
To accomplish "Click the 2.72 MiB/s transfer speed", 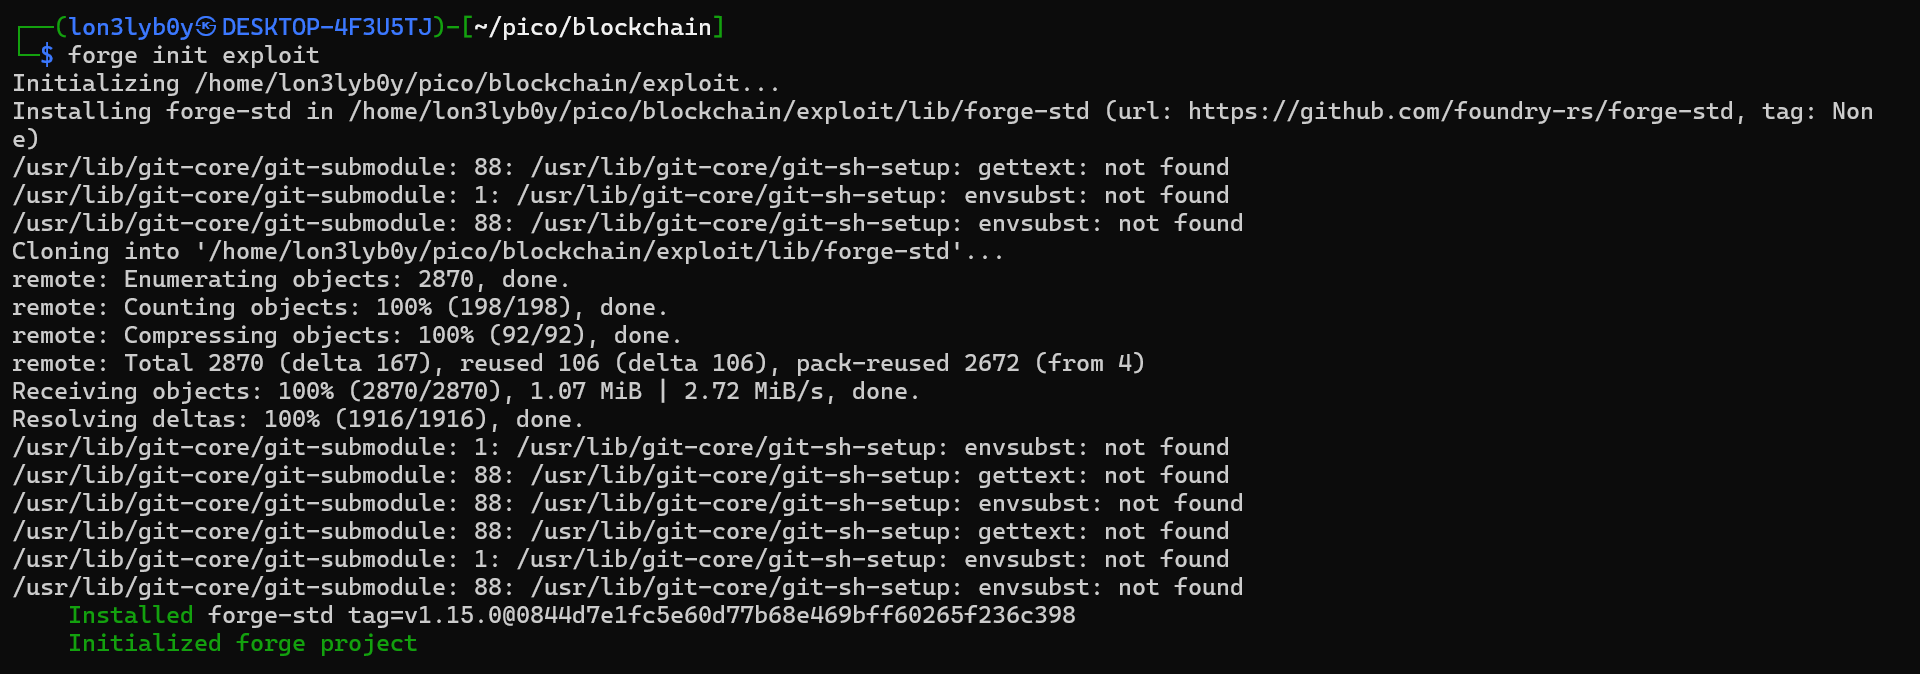I will pos(753,391).
